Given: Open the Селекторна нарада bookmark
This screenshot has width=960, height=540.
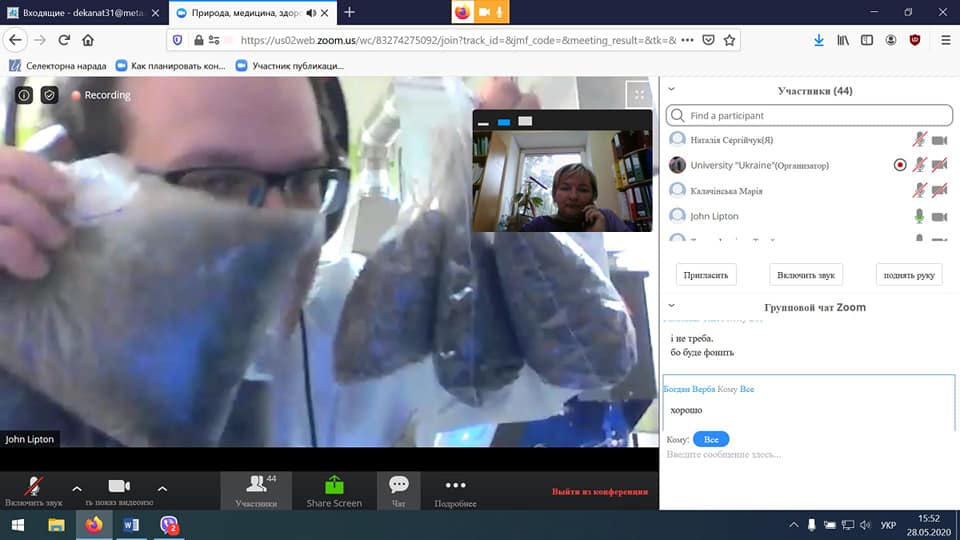Looking at the screenshot, I should click(x=58, y=66).
